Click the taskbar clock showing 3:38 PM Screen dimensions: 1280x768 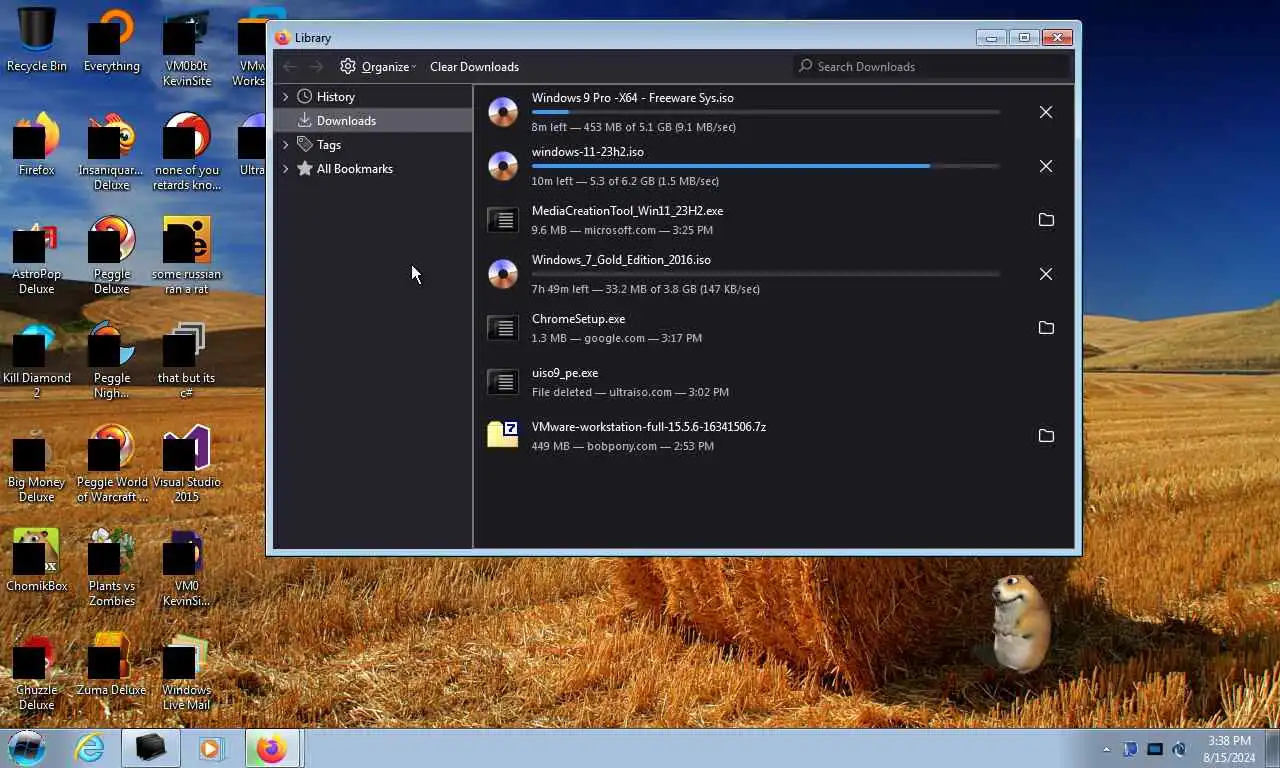coord(1229,748)
